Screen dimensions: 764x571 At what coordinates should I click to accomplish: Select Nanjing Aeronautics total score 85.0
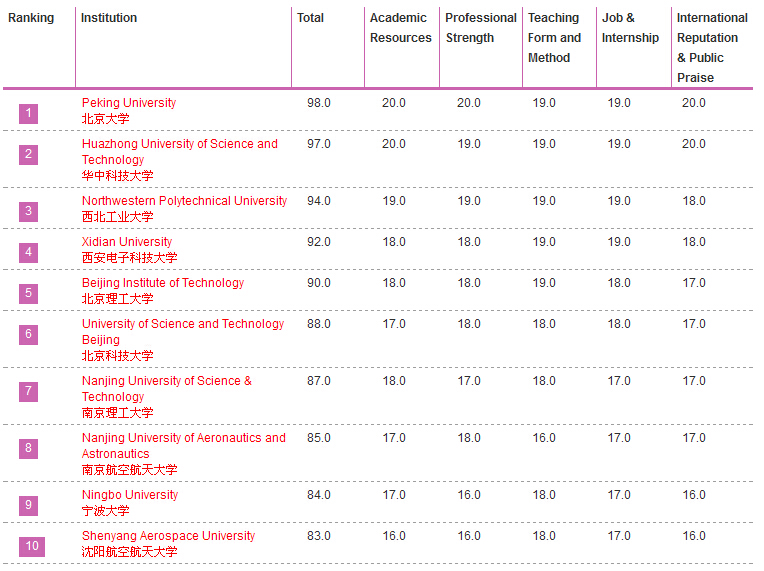(x=319, y=438)
